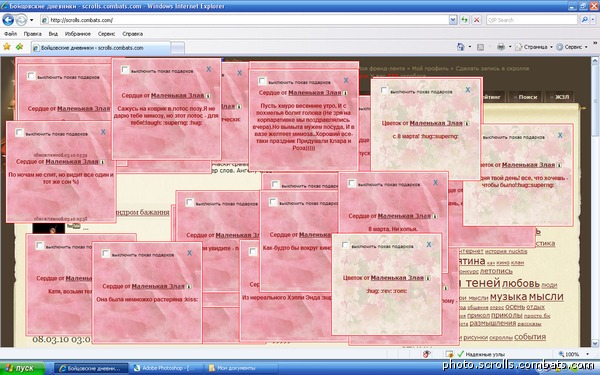The width and height of the screenshot is (600, 375).
Task: Open the address bar history dropdown
Action: tap(453, 20)
